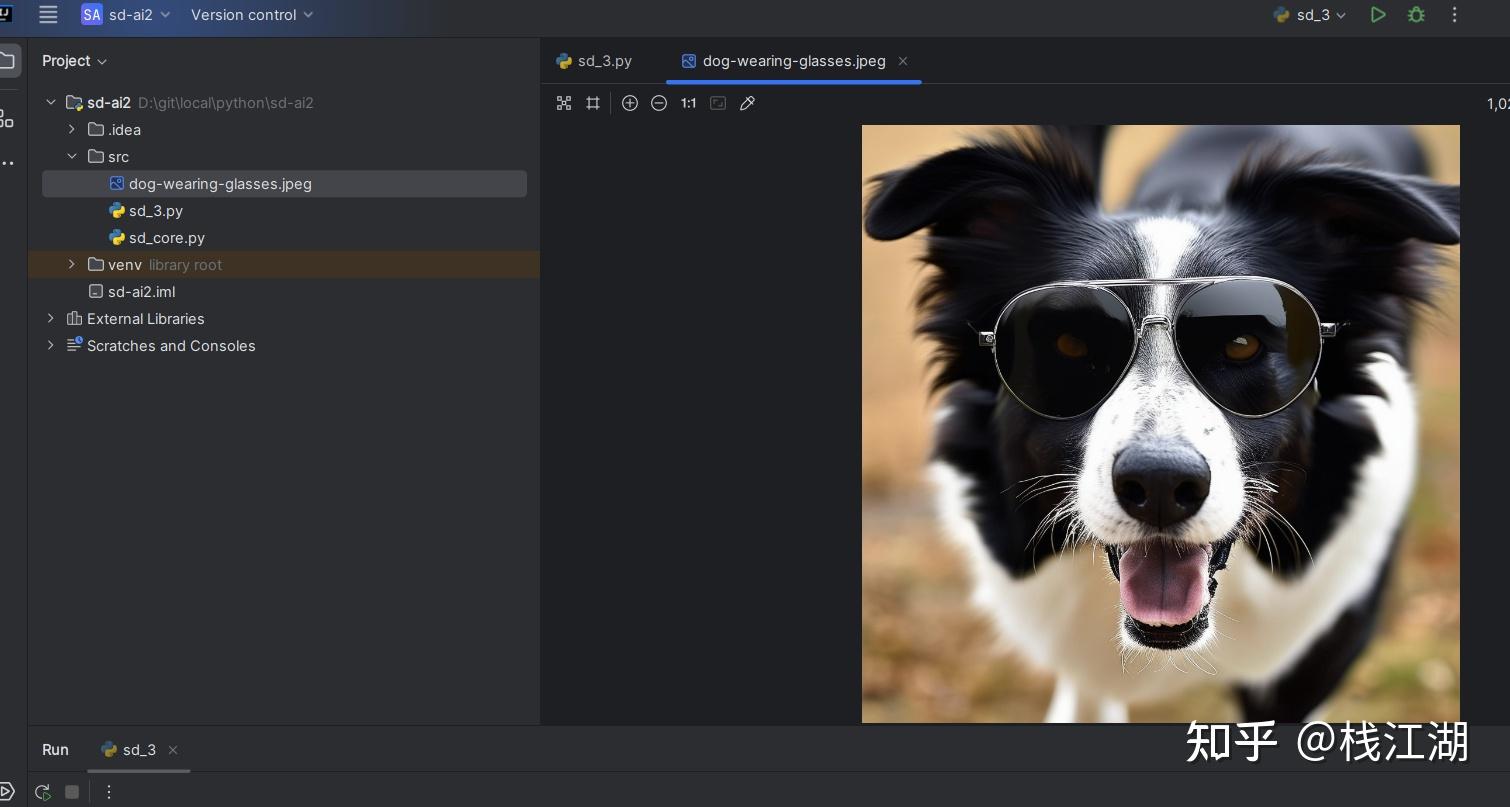The height and width of the screenshot is (807, 1510).
Task: Close the dog-wearing-glasses.jpeg tab
Action: pyautogui.click(x=903, y=61)
